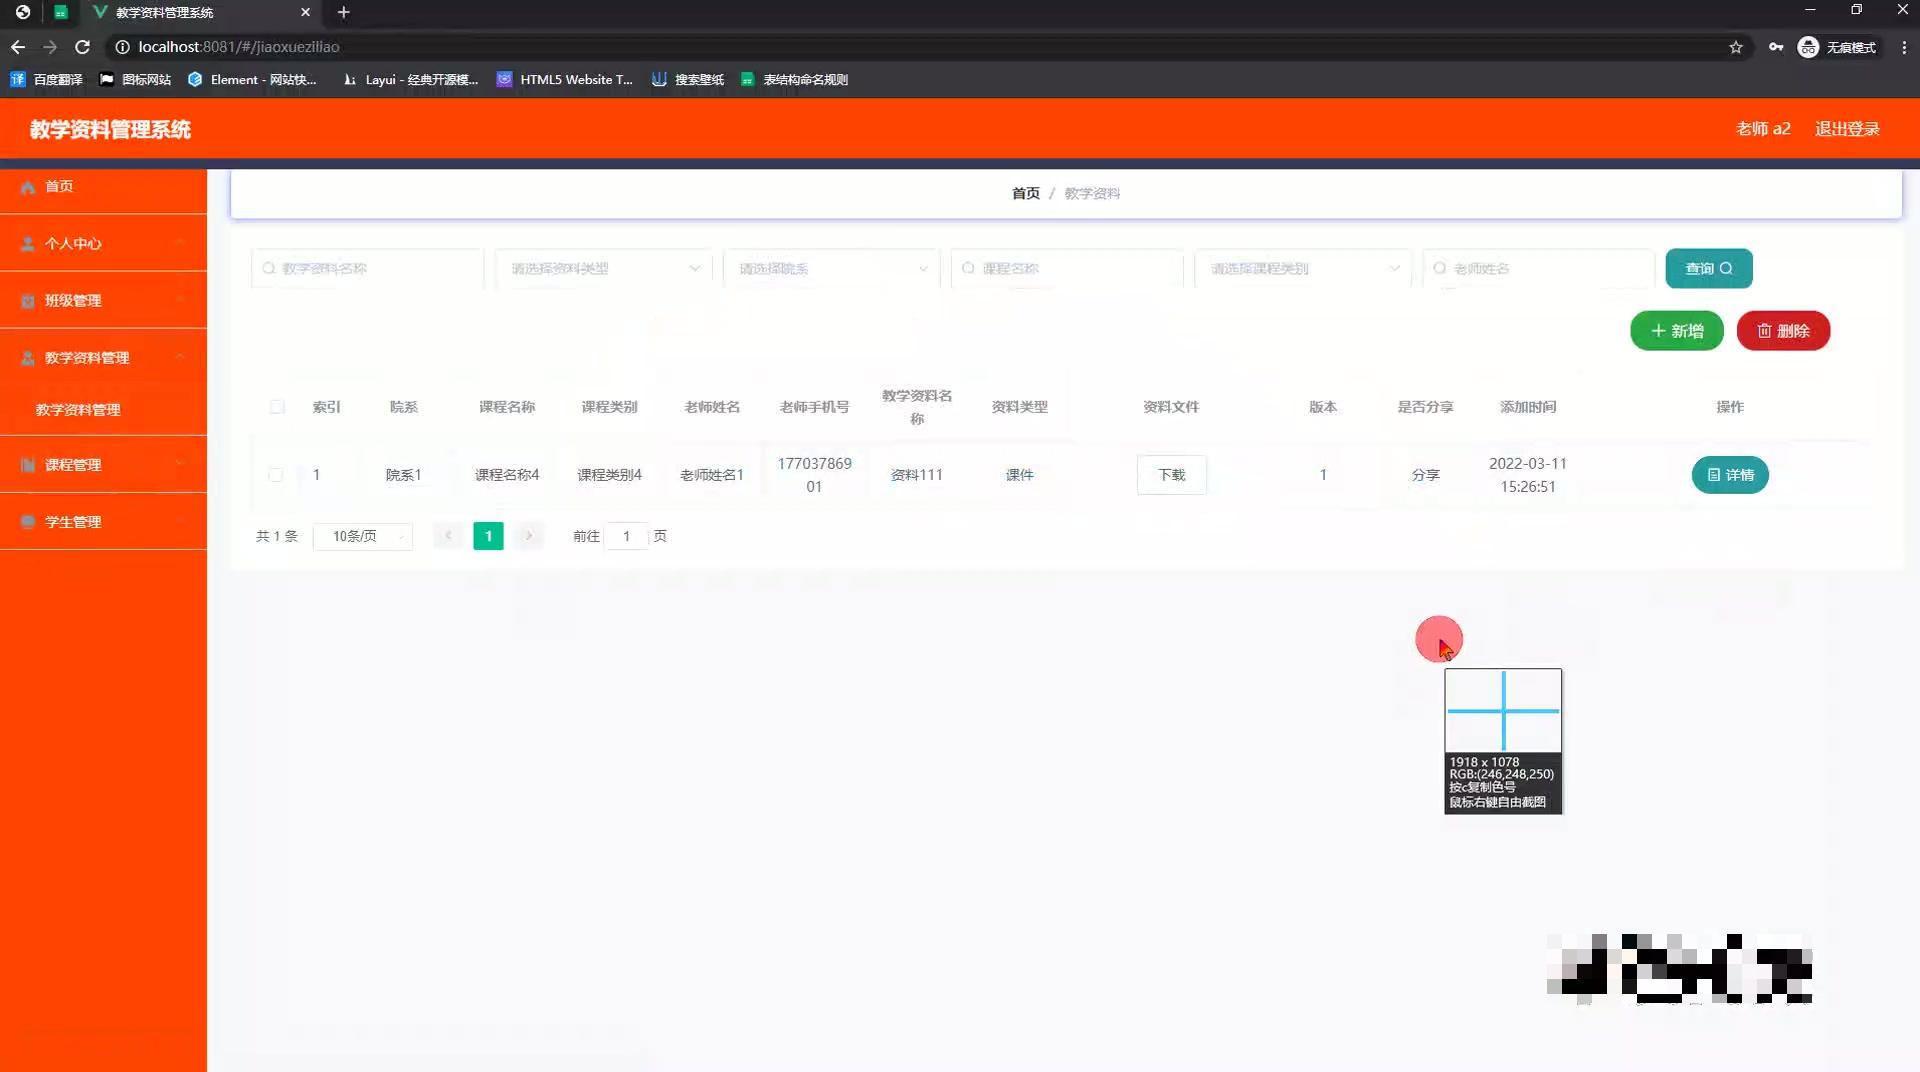Open Layui bookmark
This screenshot has width=1920, height=1072.
point(410,79)
